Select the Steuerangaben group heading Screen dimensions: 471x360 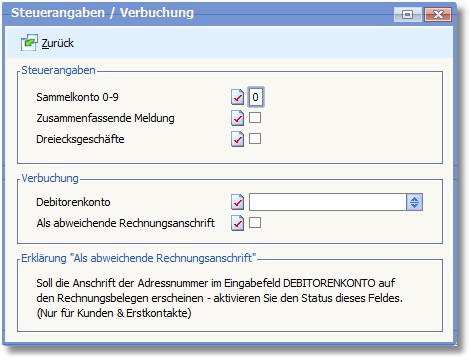tap(58, 70)
